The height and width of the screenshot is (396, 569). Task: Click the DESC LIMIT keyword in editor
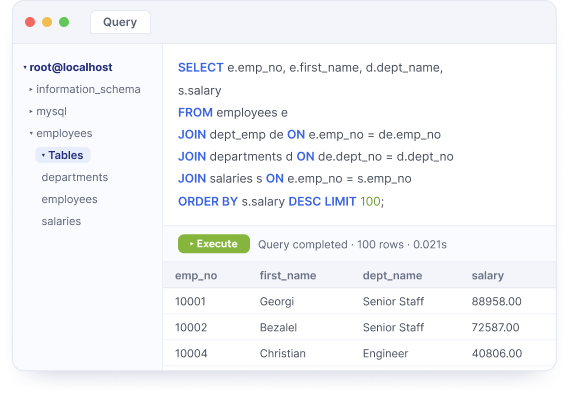322,201
